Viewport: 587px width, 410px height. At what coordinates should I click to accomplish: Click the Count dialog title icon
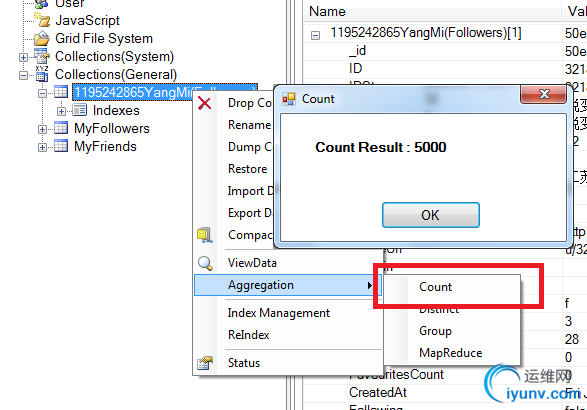tap(289, 99)
